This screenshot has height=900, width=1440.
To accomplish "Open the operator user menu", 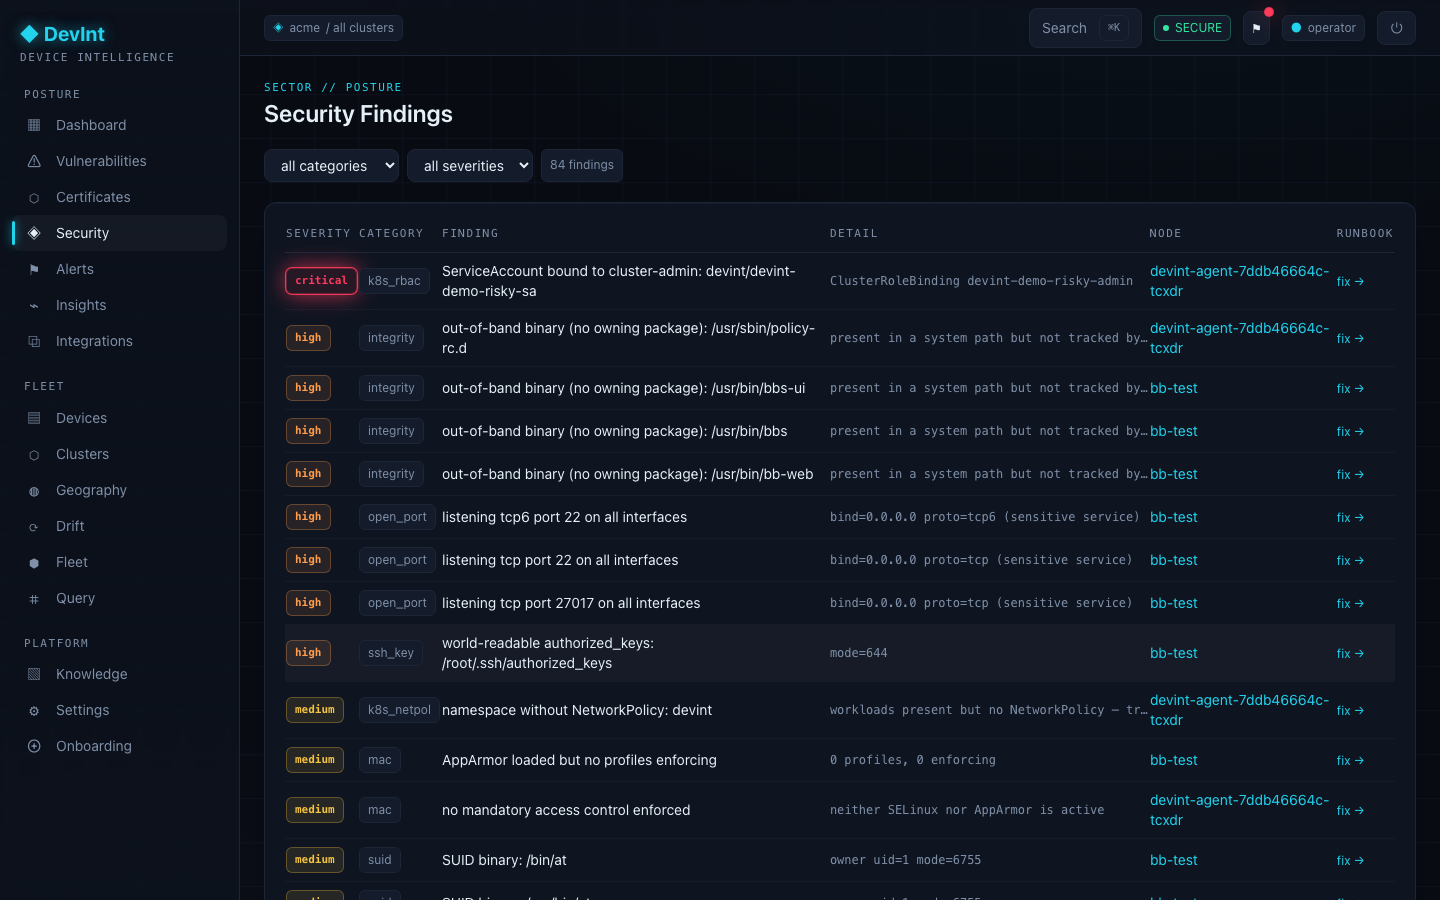I will tap(1323, 28).
